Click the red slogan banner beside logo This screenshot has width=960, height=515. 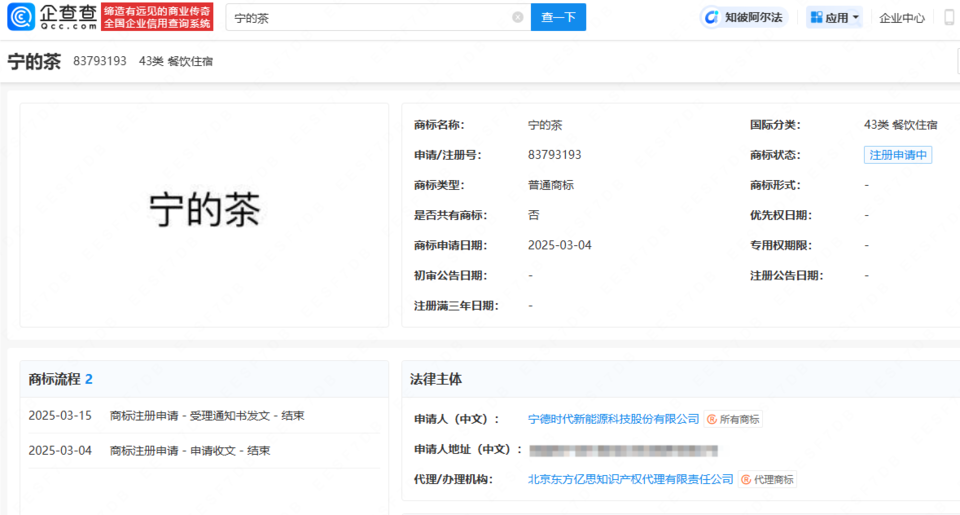[x=158, y=17]
